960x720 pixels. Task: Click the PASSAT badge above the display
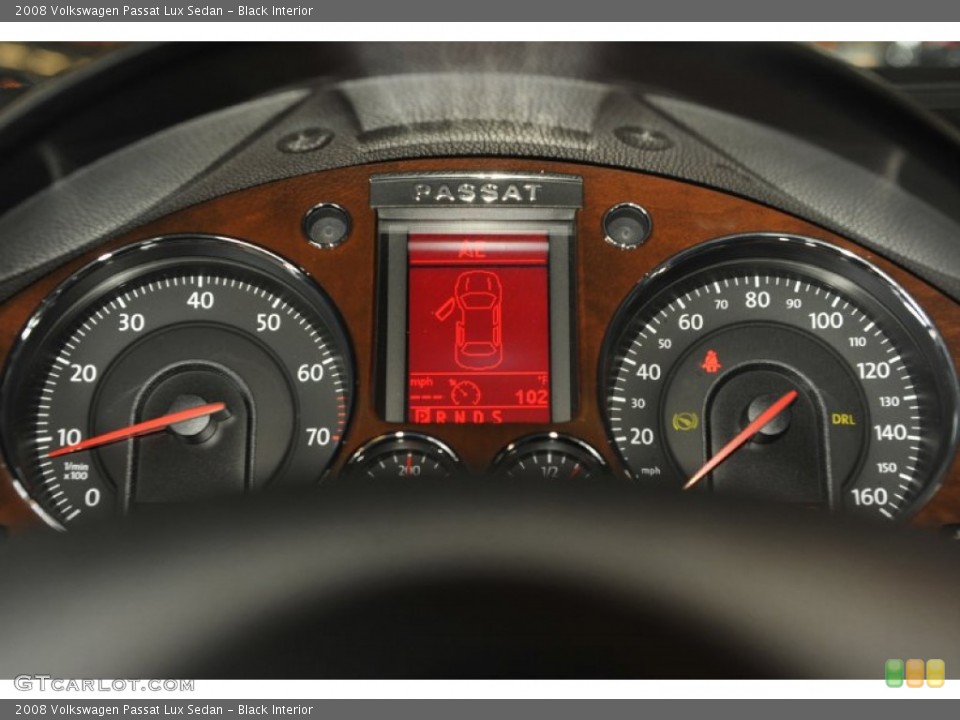476,193
